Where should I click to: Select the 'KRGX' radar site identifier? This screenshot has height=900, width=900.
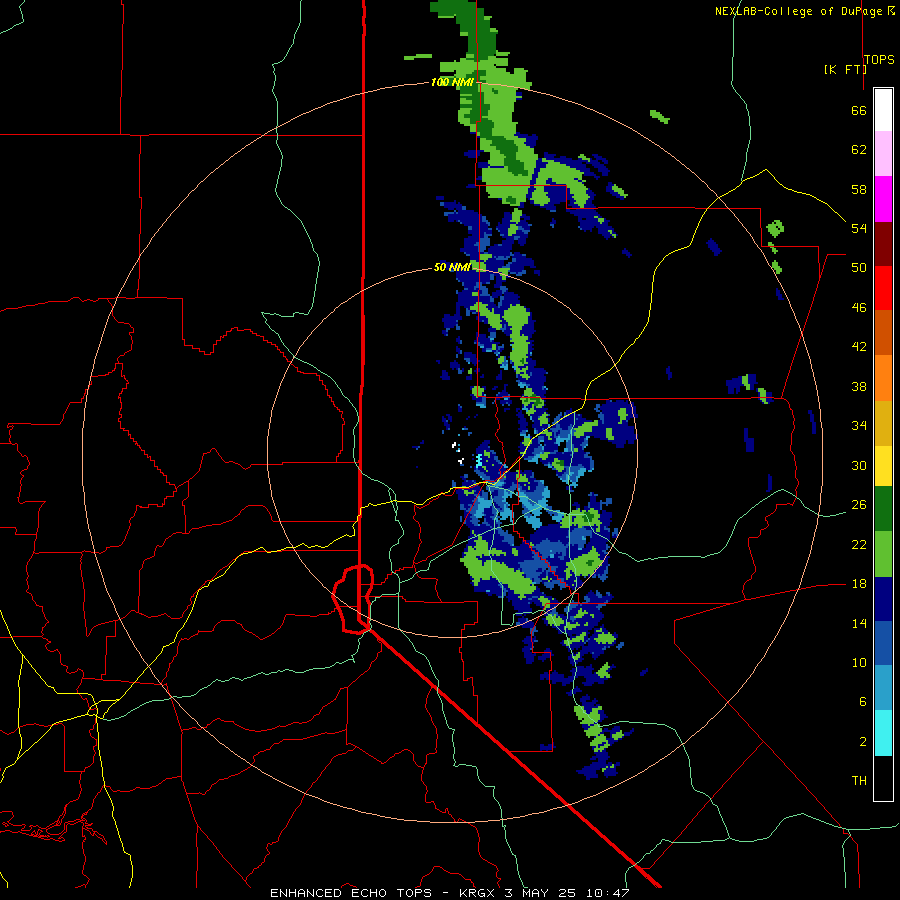pos(479,893)
